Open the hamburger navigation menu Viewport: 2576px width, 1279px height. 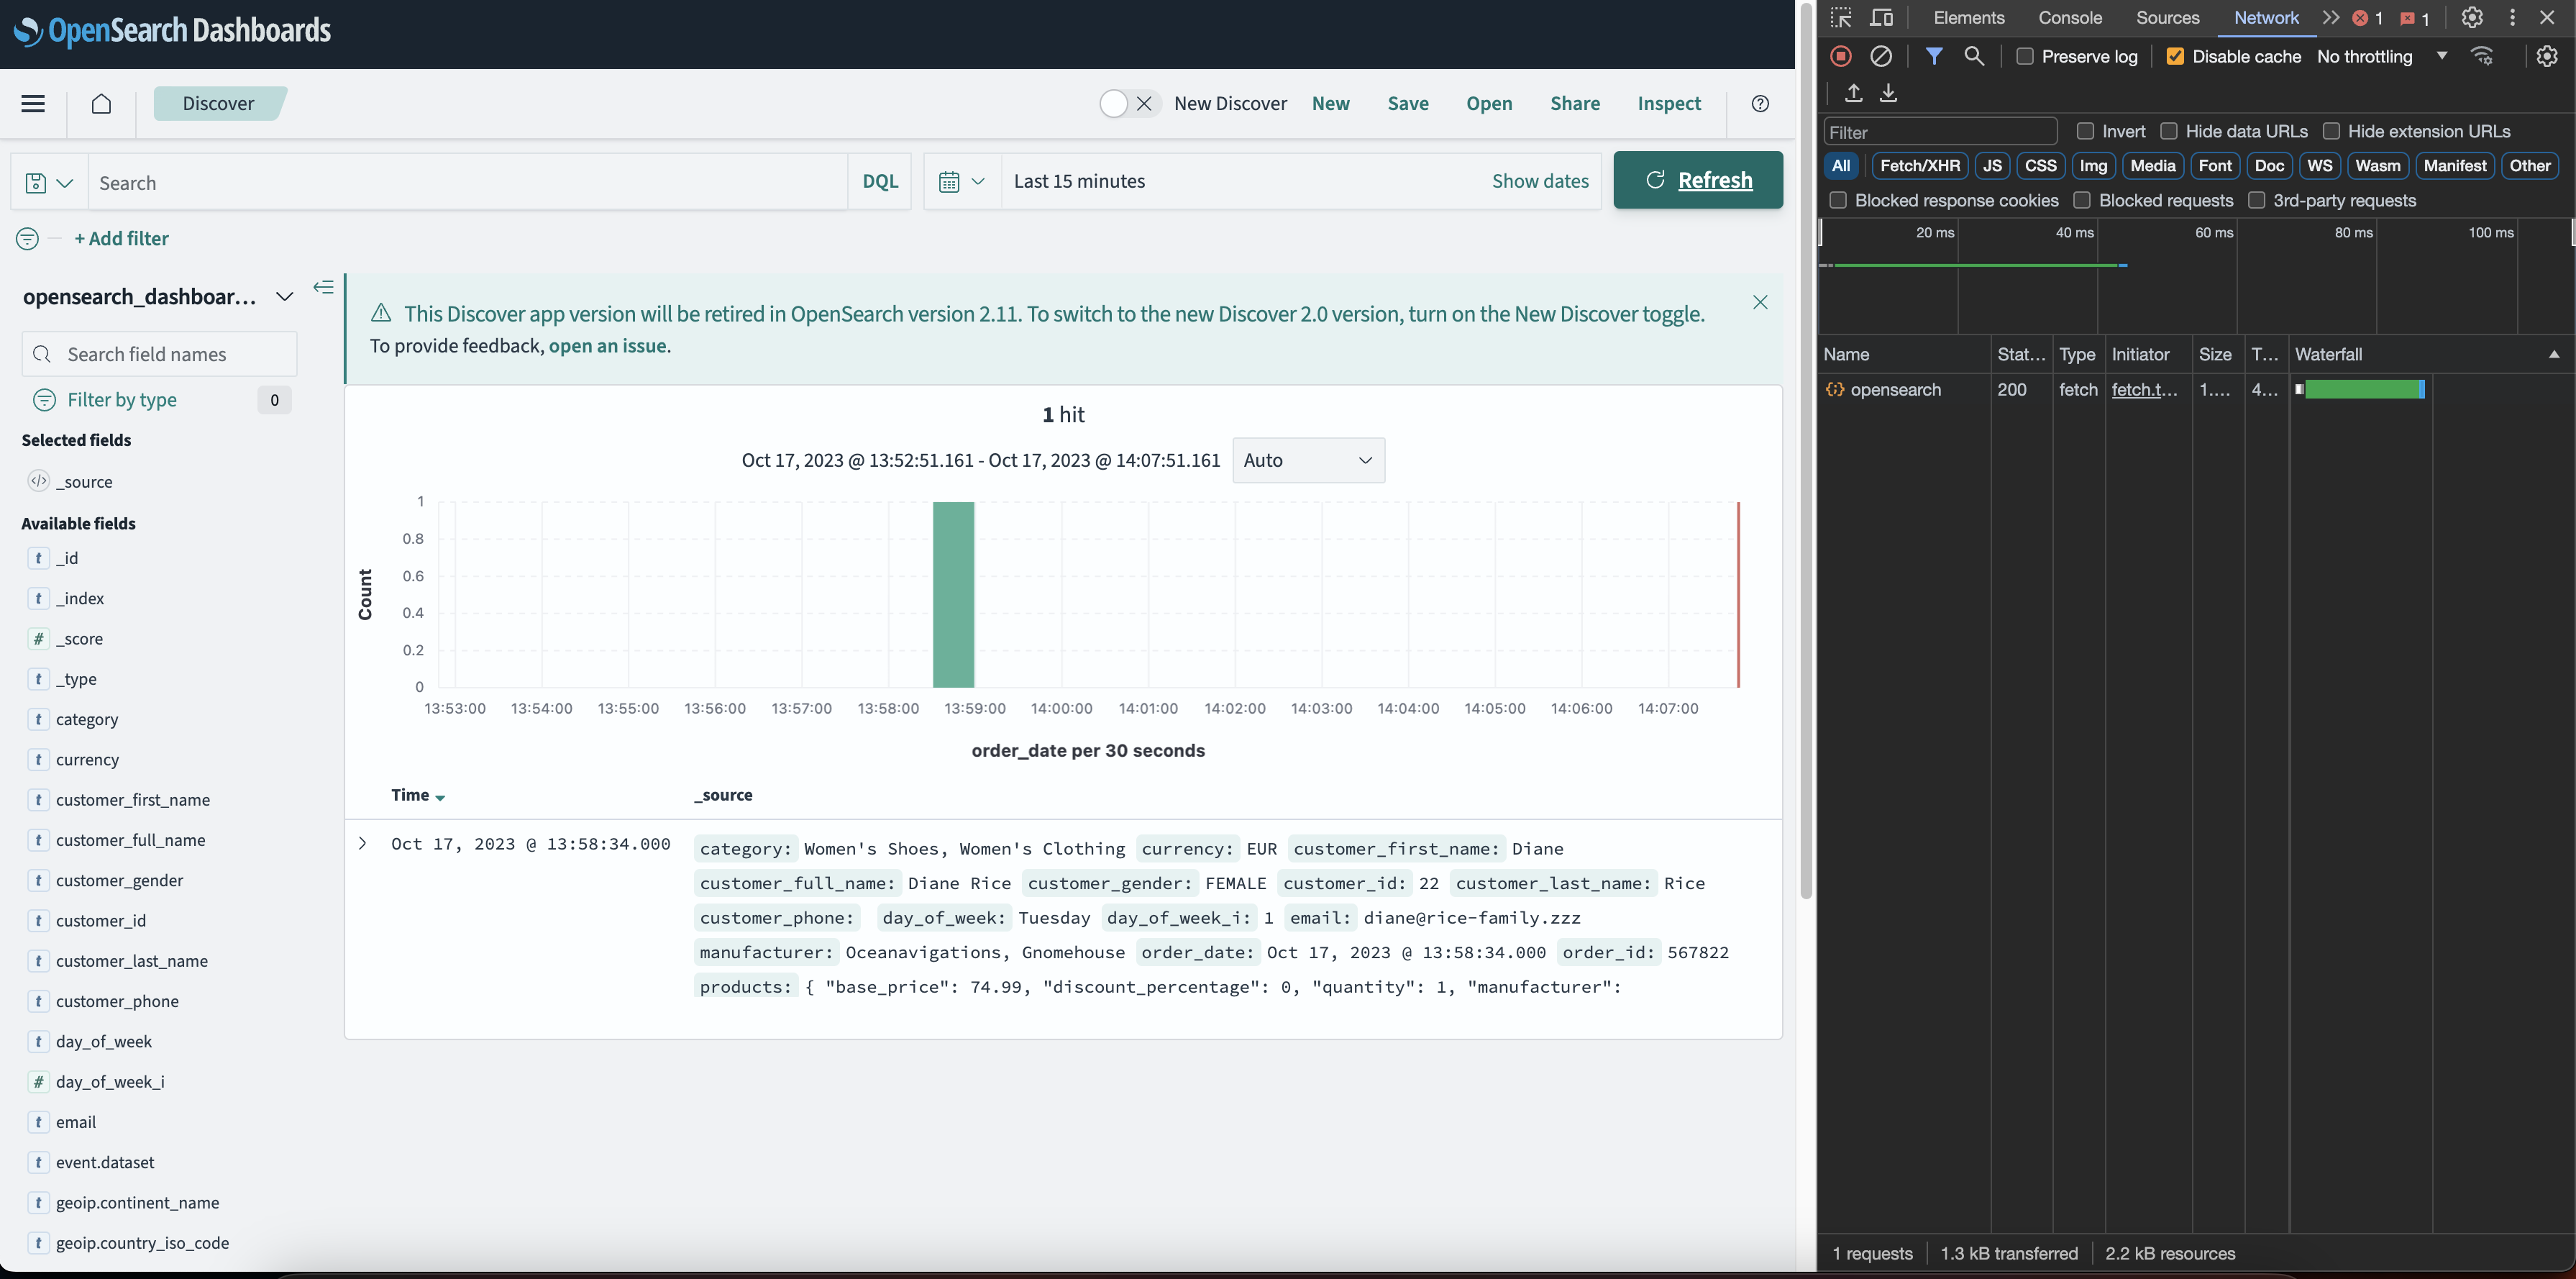click(x=33, y=104)
